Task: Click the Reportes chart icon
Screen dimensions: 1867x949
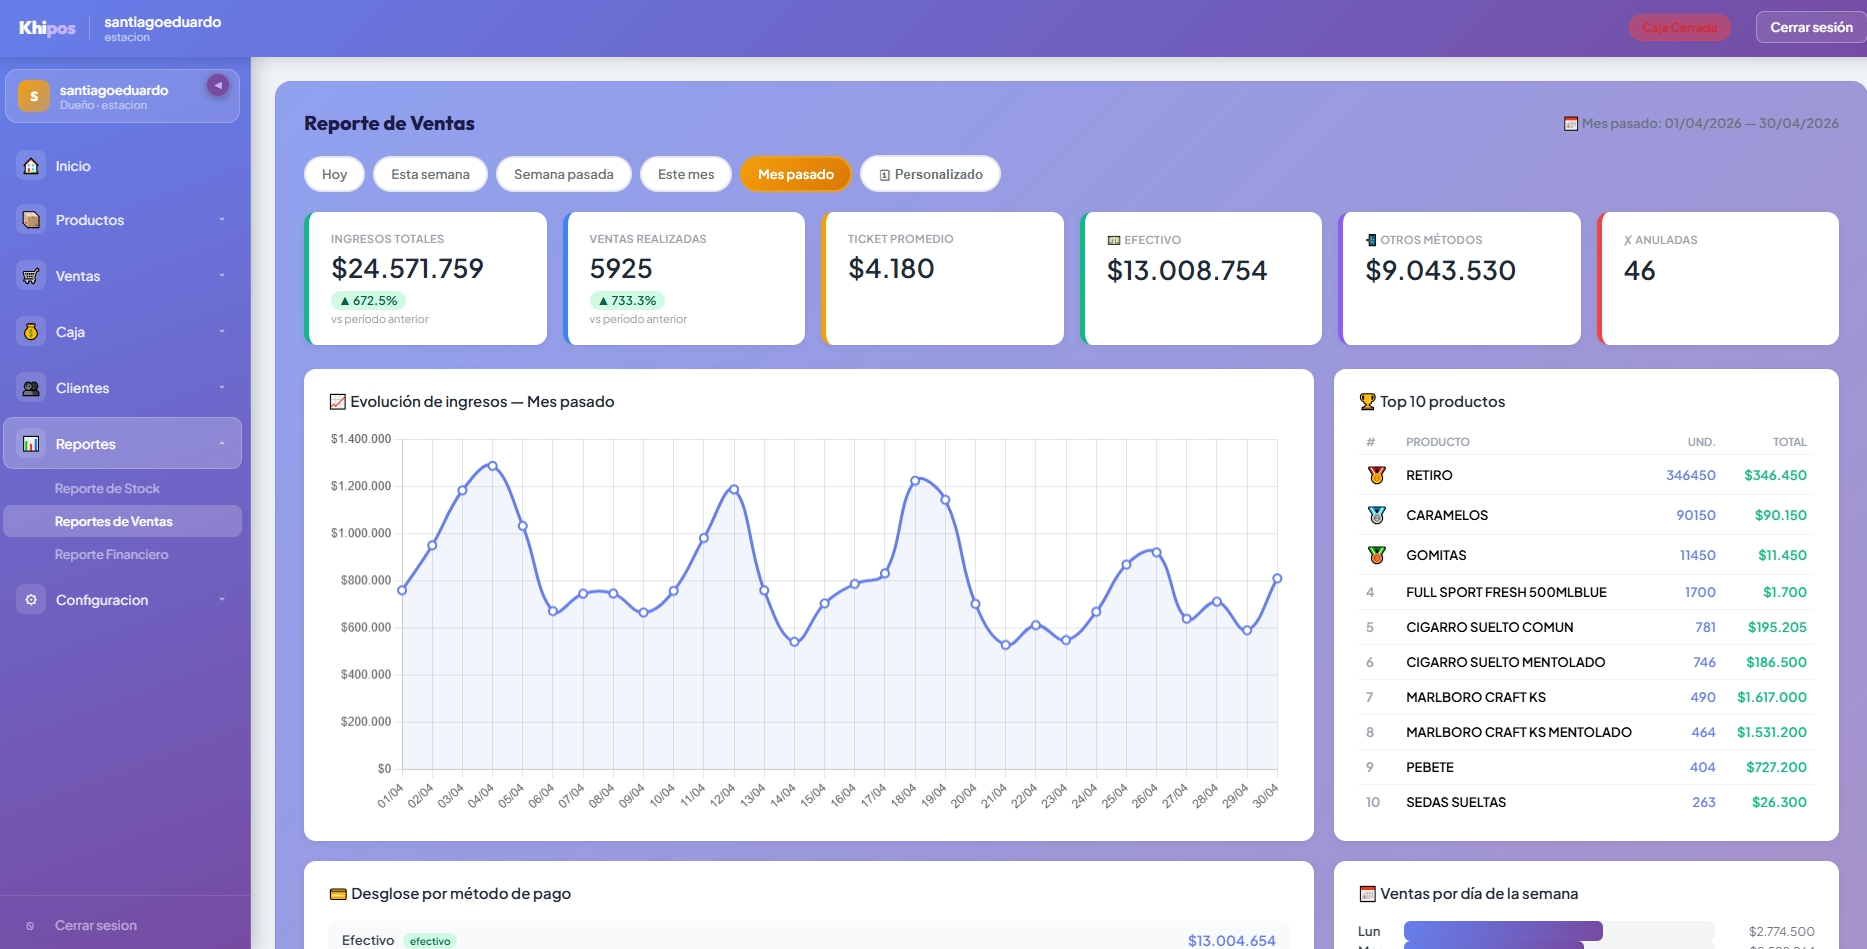Action: [x=31, y=444]
